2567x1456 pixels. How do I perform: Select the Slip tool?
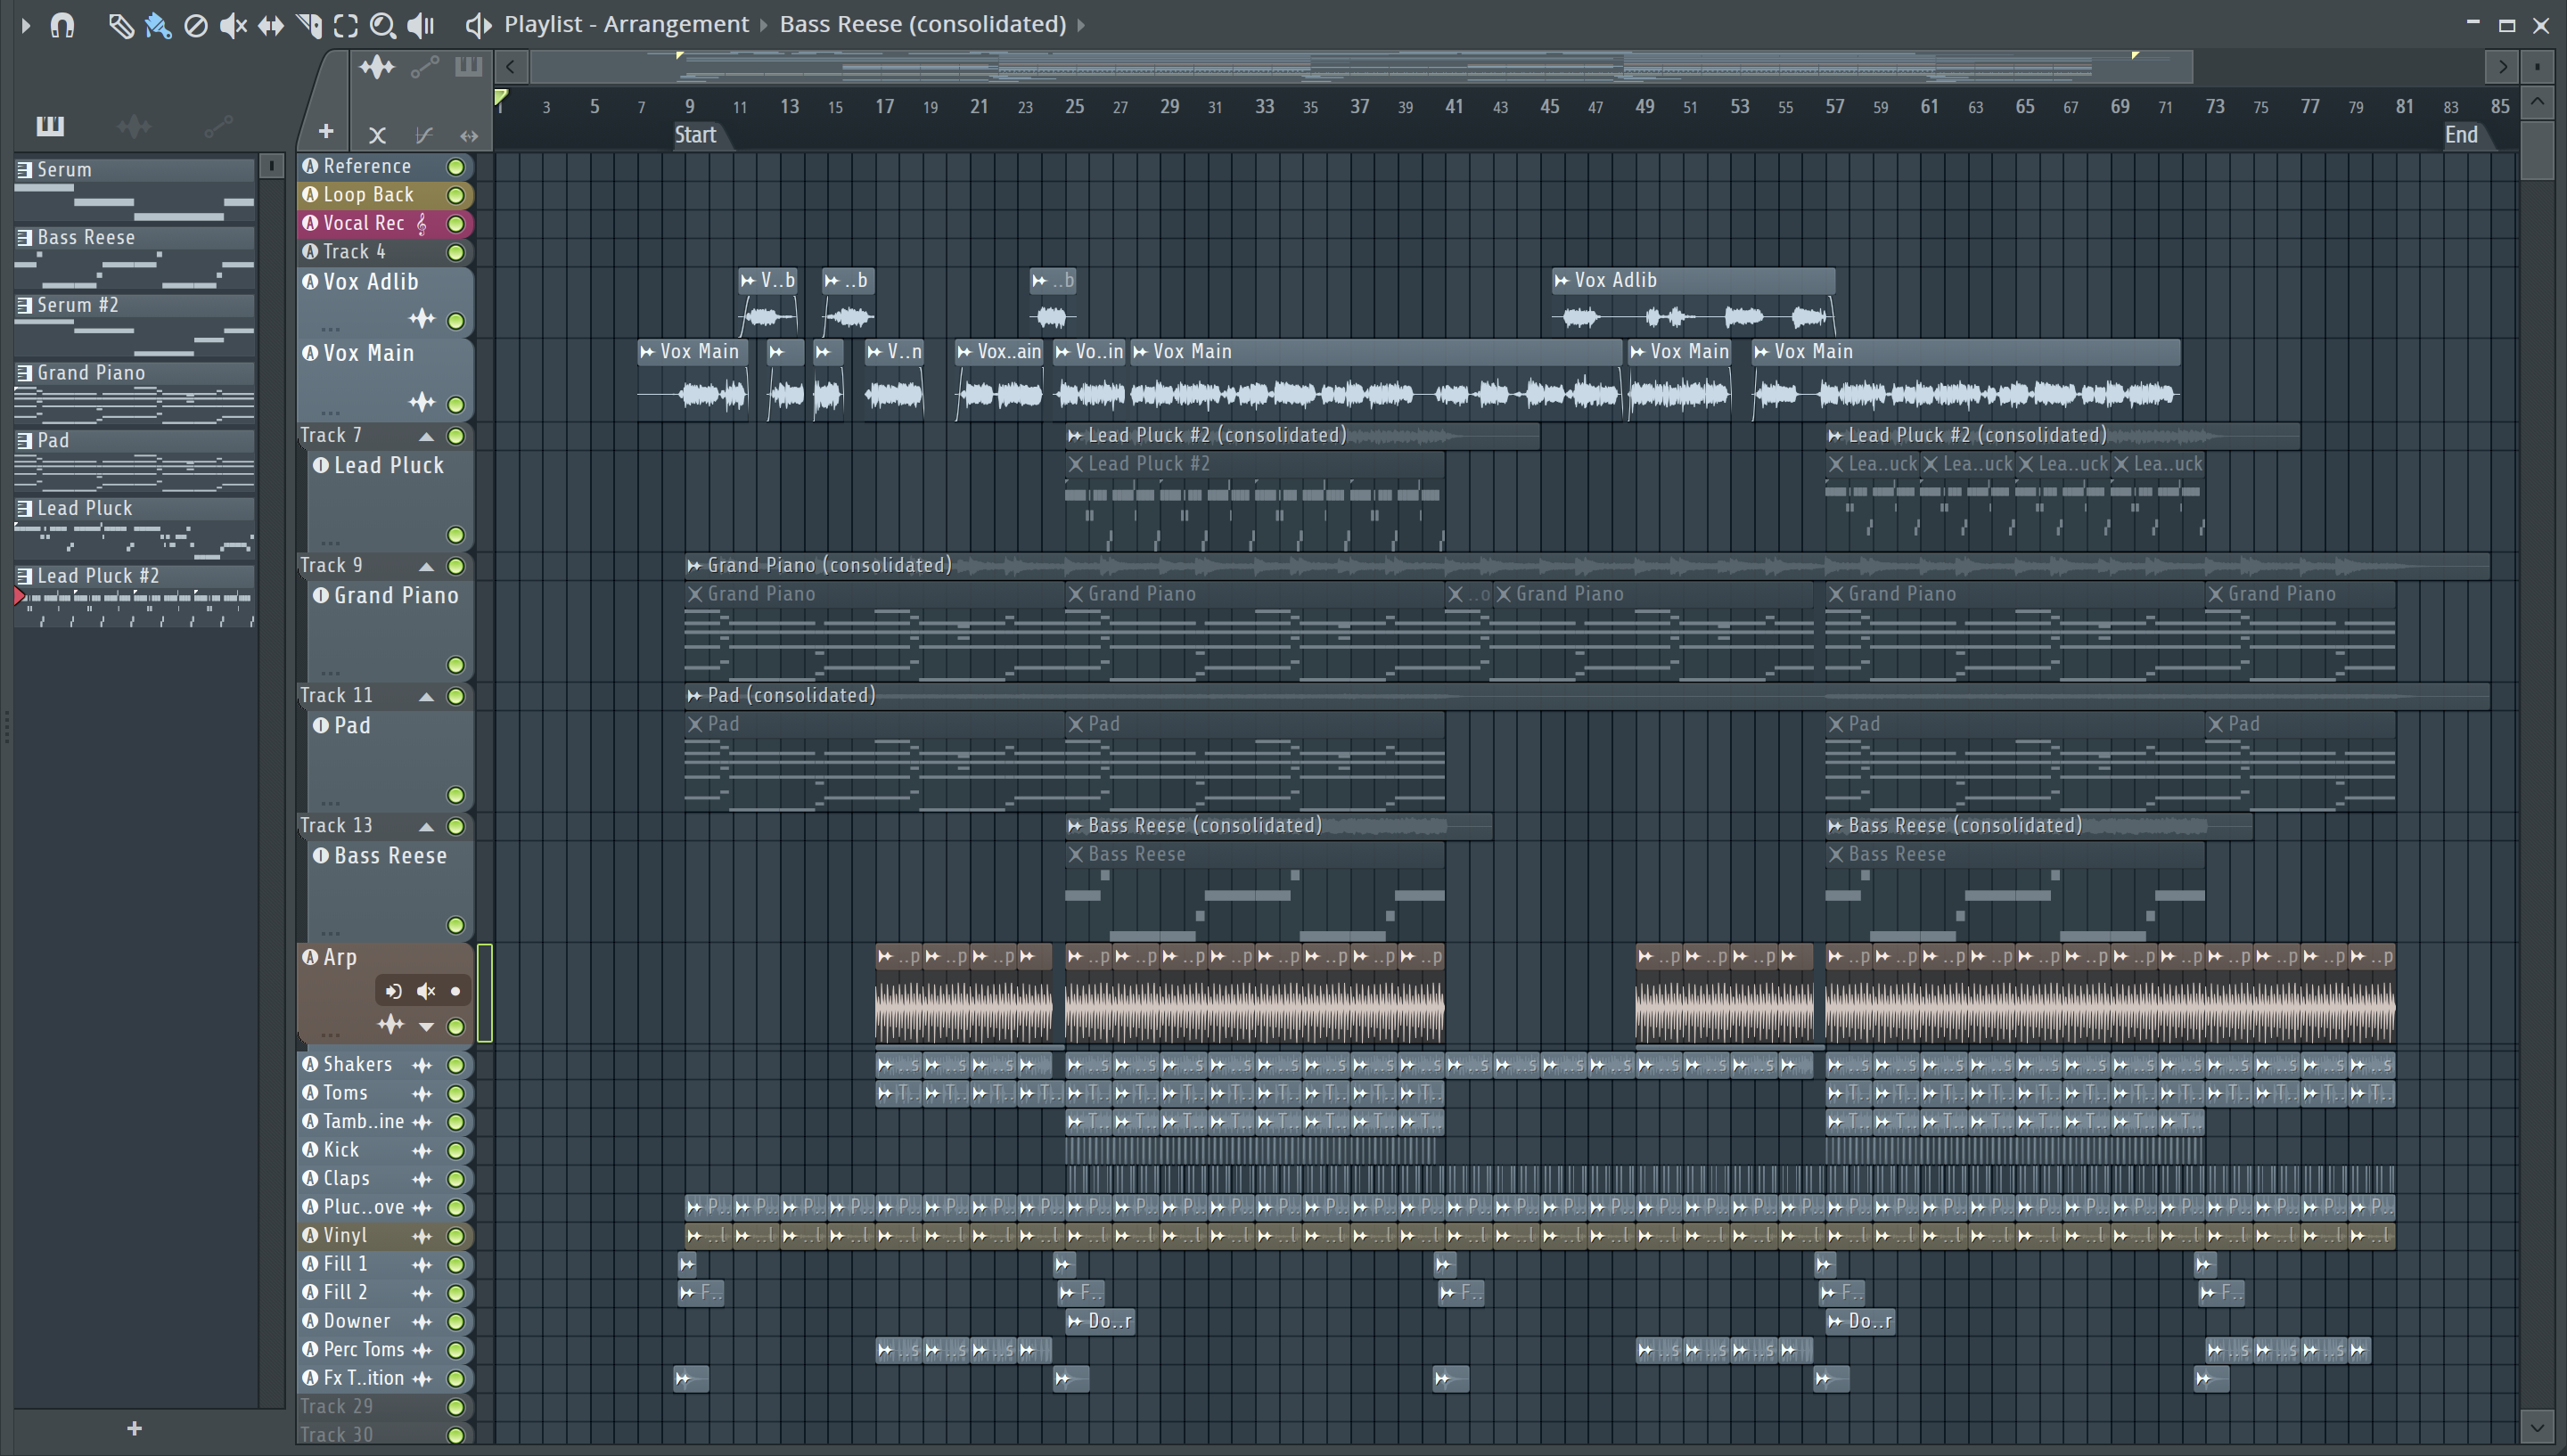click(x=270, y=25)
